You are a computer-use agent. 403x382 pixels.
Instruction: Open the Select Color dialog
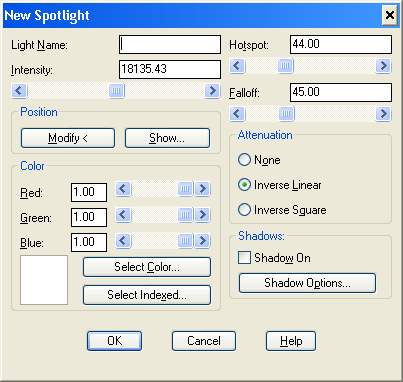coord(147,267)
